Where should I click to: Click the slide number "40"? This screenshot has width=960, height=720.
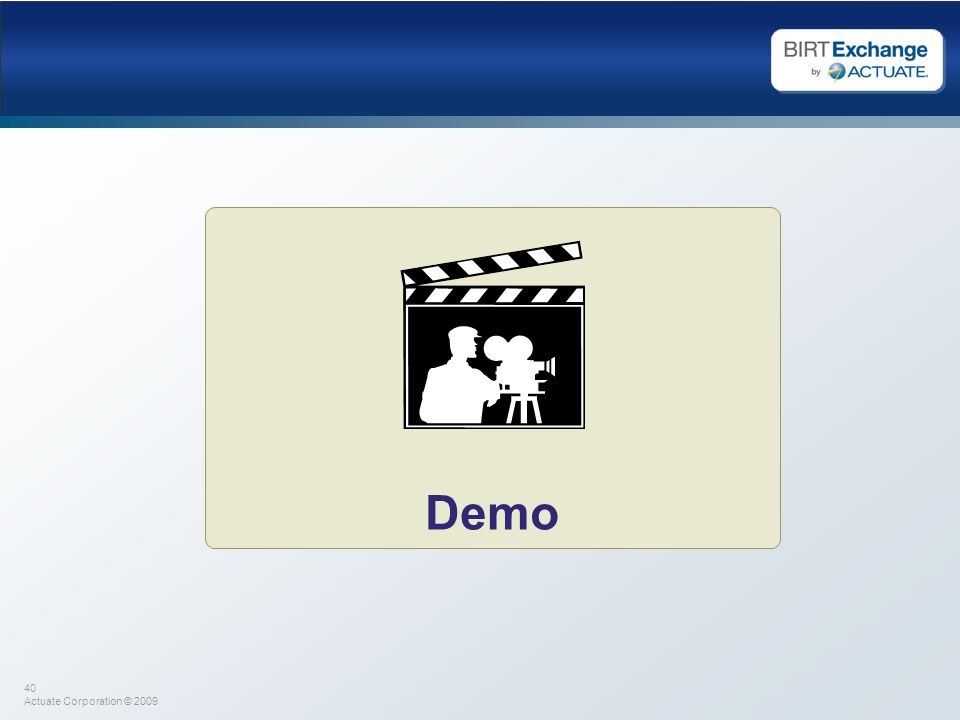coord(30,688)
